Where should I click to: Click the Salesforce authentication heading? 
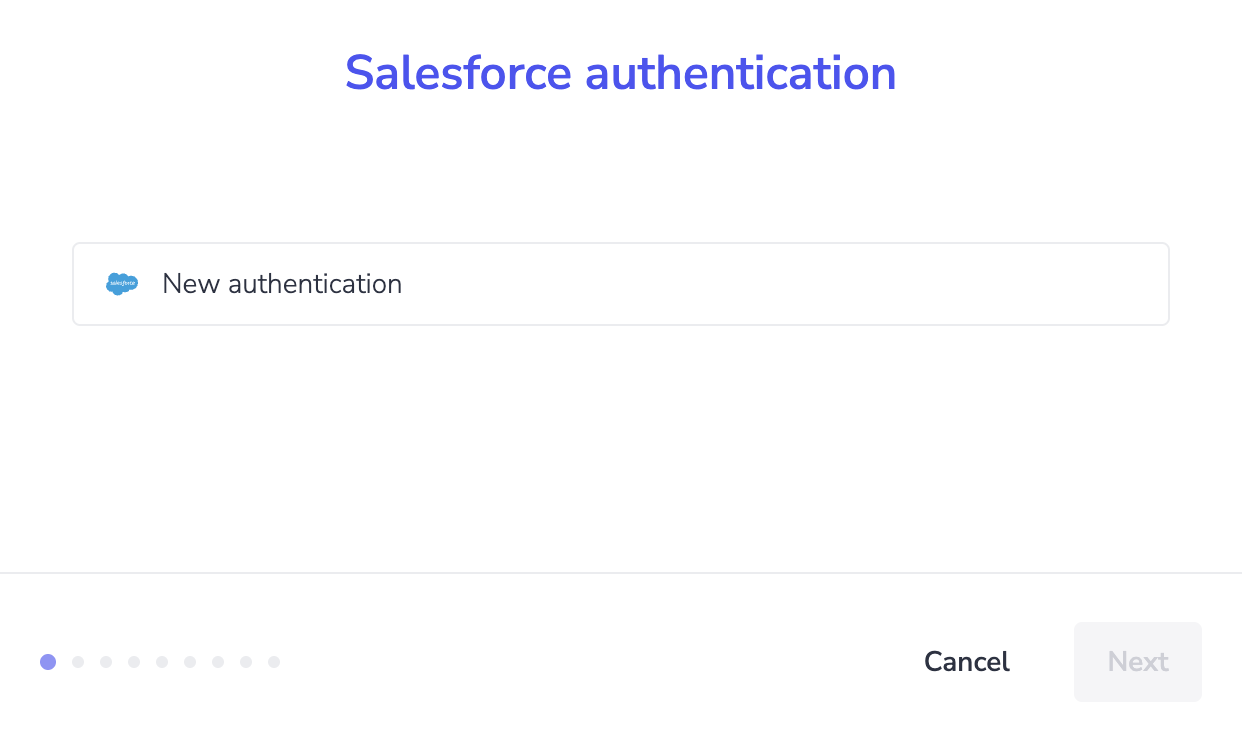[x=620, y=73]
